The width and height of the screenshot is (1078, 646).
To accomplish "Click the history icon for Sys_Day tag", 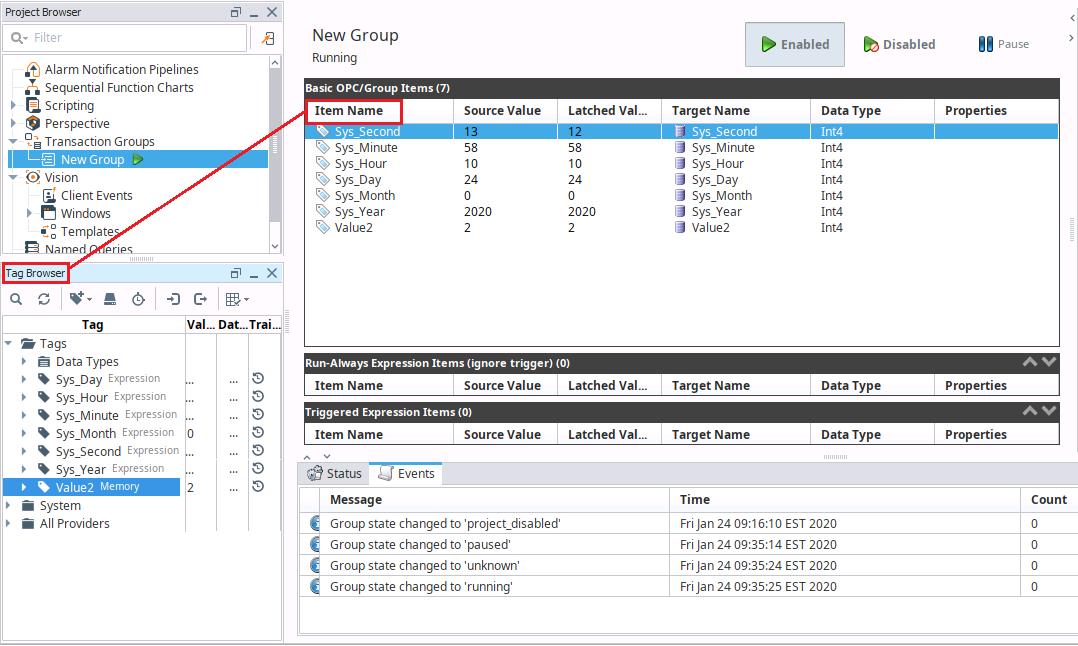I will tap(258, 378).
